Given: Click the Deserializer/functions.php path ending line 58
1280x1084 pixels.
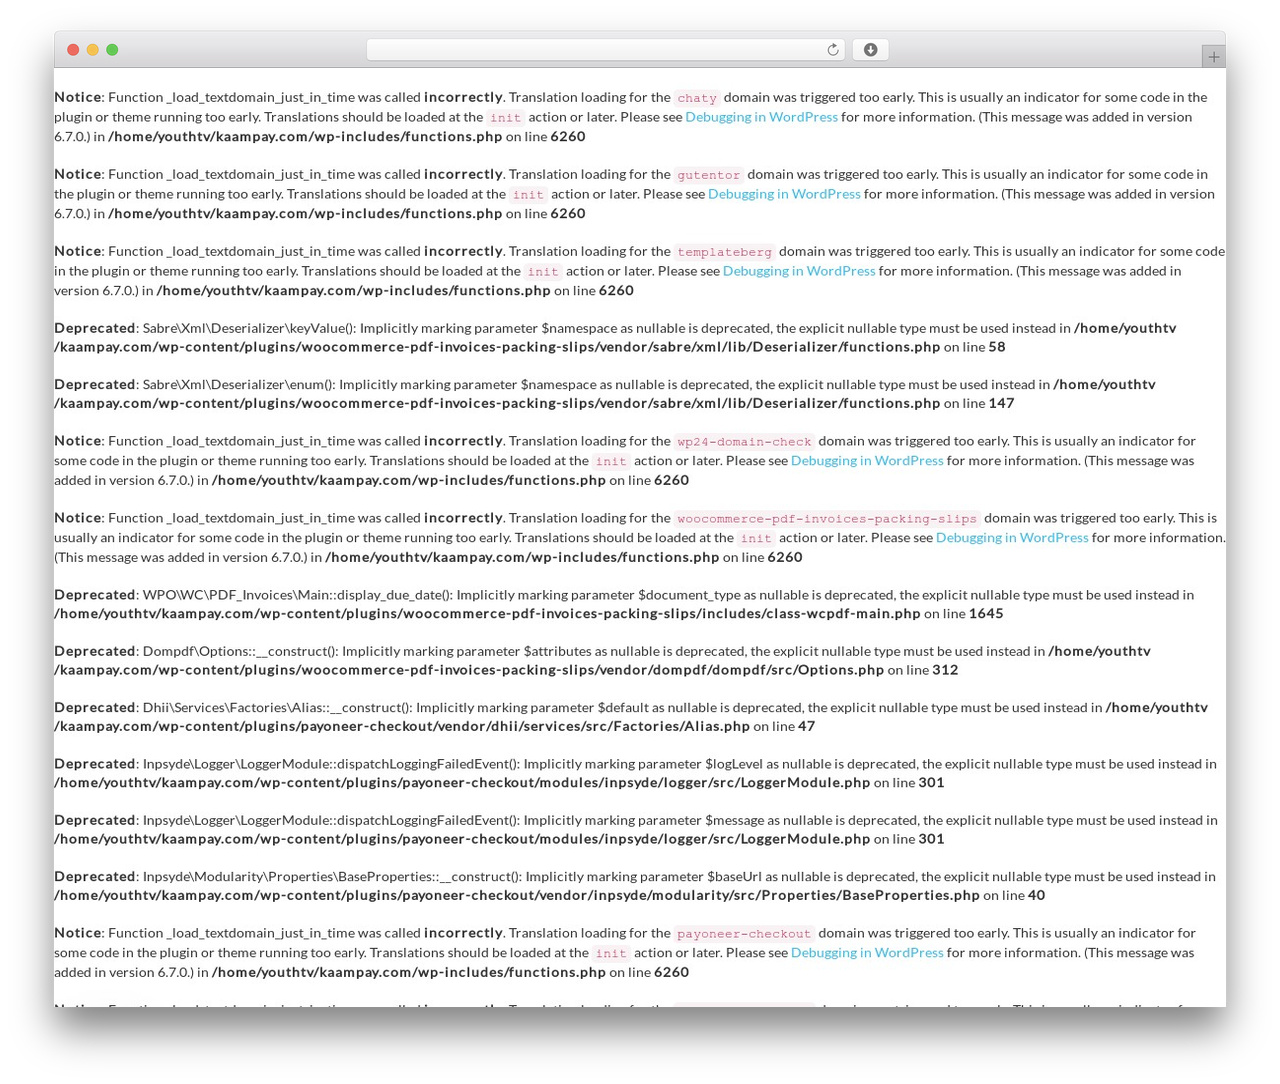Looking at the screenshot, I should click(x=497, y=347).
